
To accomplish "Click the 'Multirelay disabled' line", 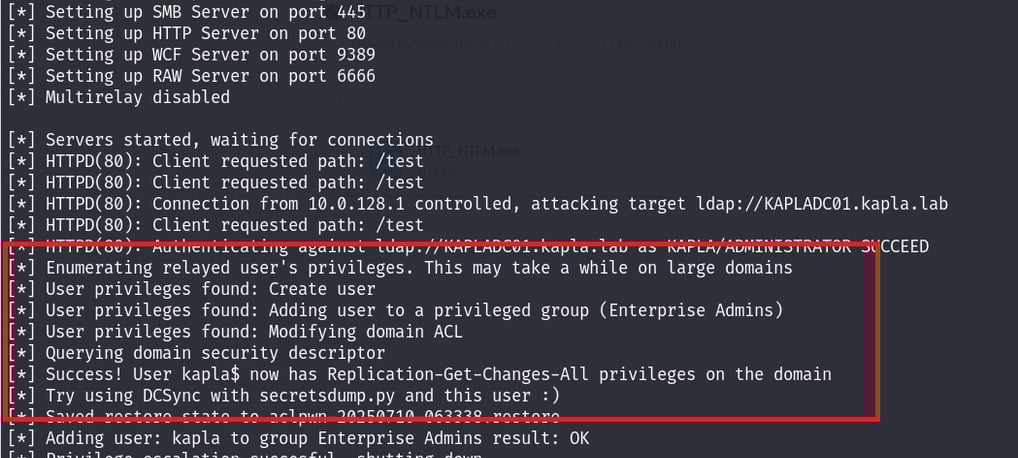I will tap(119, 97).
